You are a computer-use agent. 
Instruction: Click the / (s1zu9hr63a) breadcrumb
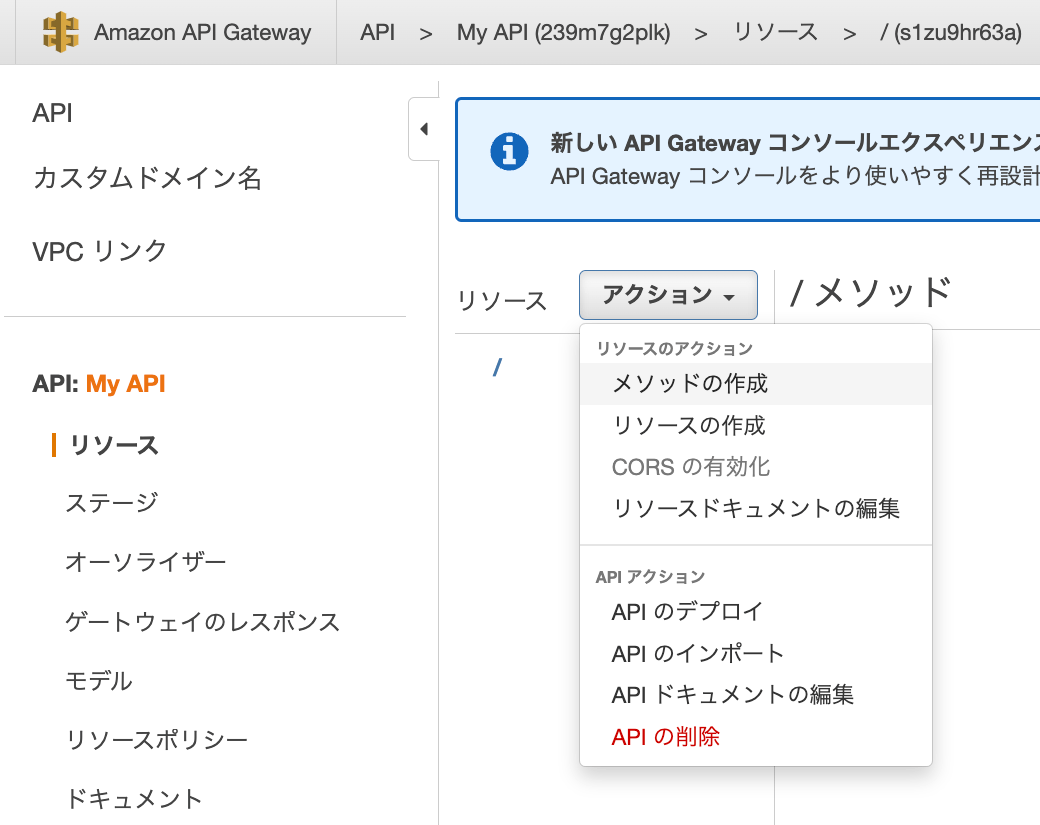click(950, 32)
